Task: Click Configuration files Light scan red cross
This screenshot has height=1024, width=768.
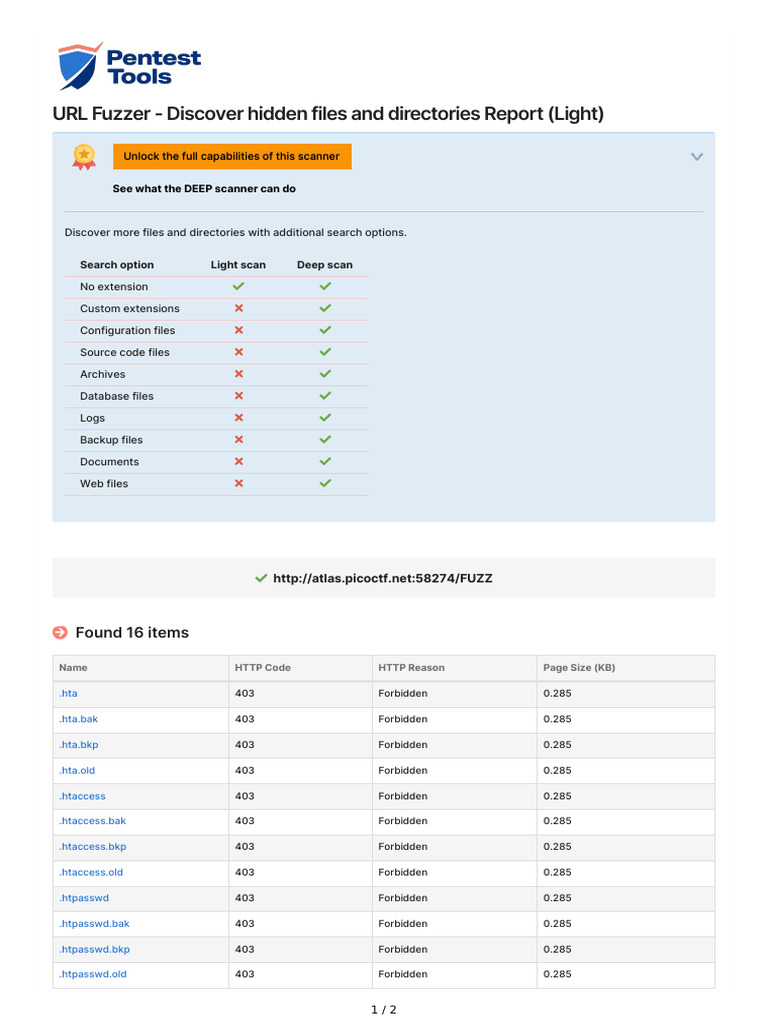Action: pyautogui.click(x=238, y=330)
